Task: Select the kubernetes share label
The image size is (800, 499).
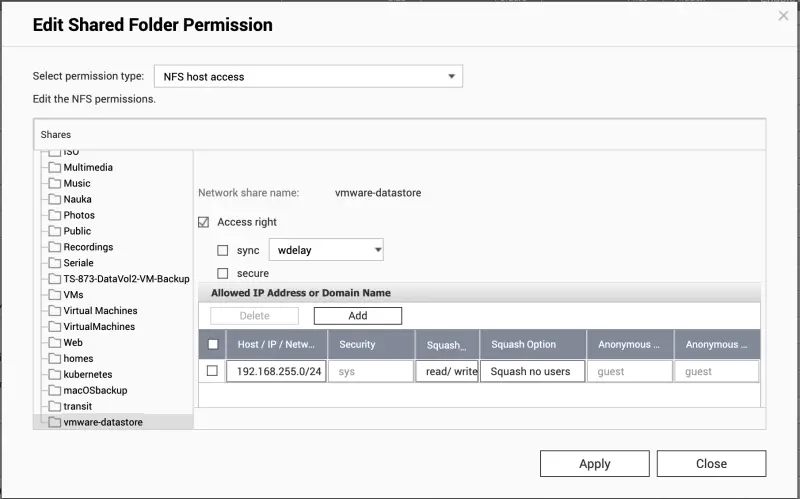Action: [x=88, y=374]
